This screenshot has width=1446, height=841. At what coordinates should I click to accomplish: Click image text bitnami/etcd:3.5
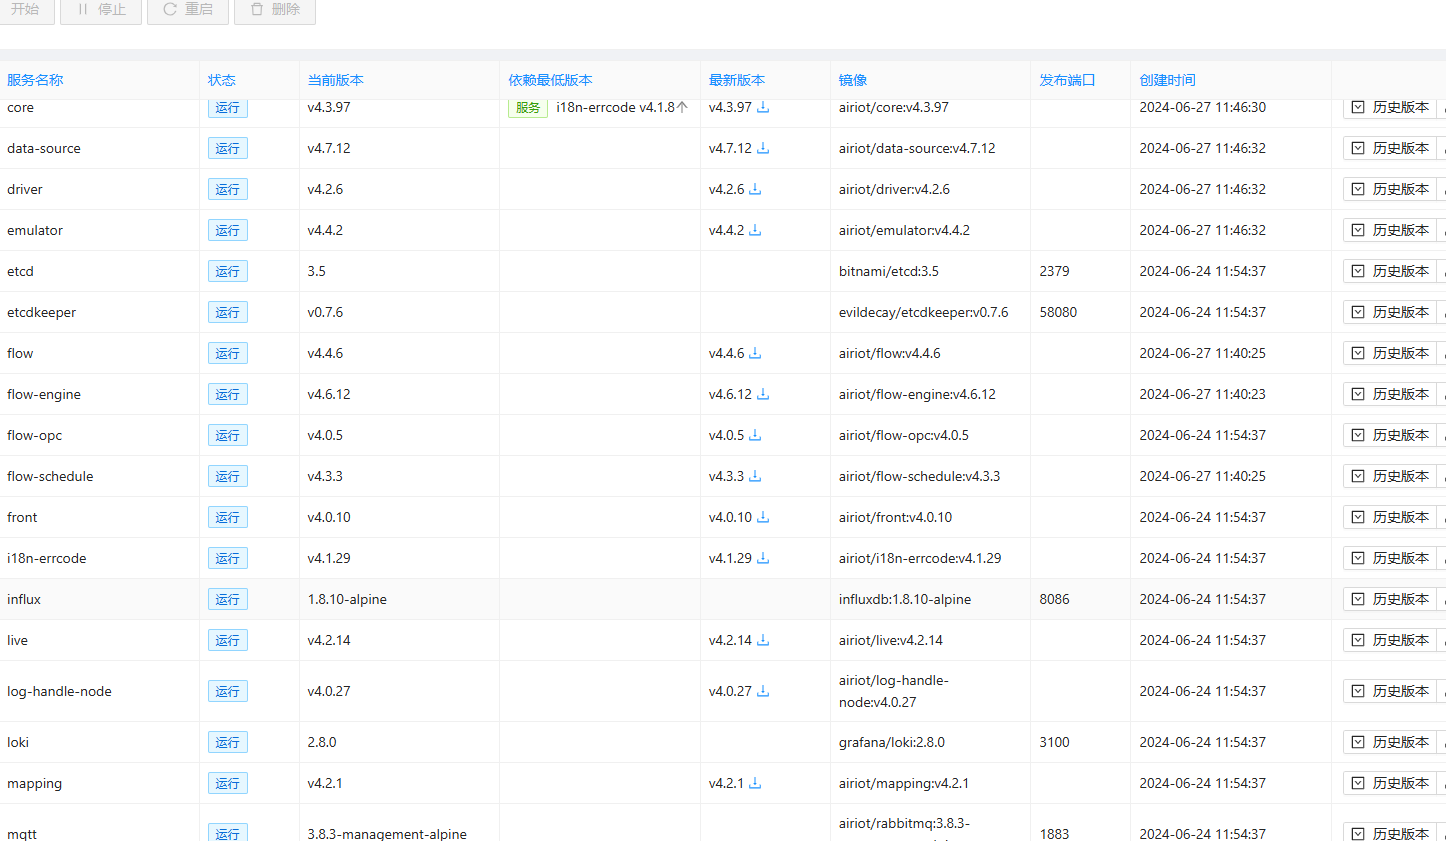[x=889, y=271]
